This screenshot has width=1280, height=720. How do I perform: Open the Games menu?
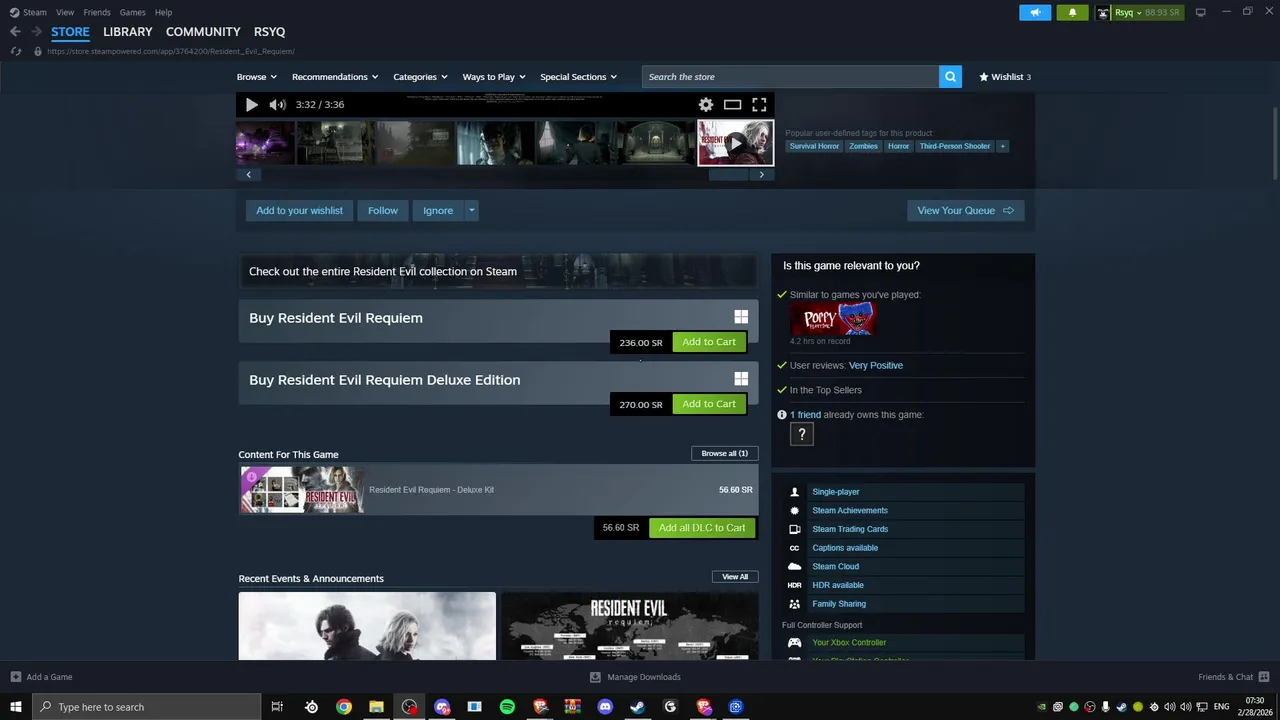pyautogui.click(x=132, y=12)
